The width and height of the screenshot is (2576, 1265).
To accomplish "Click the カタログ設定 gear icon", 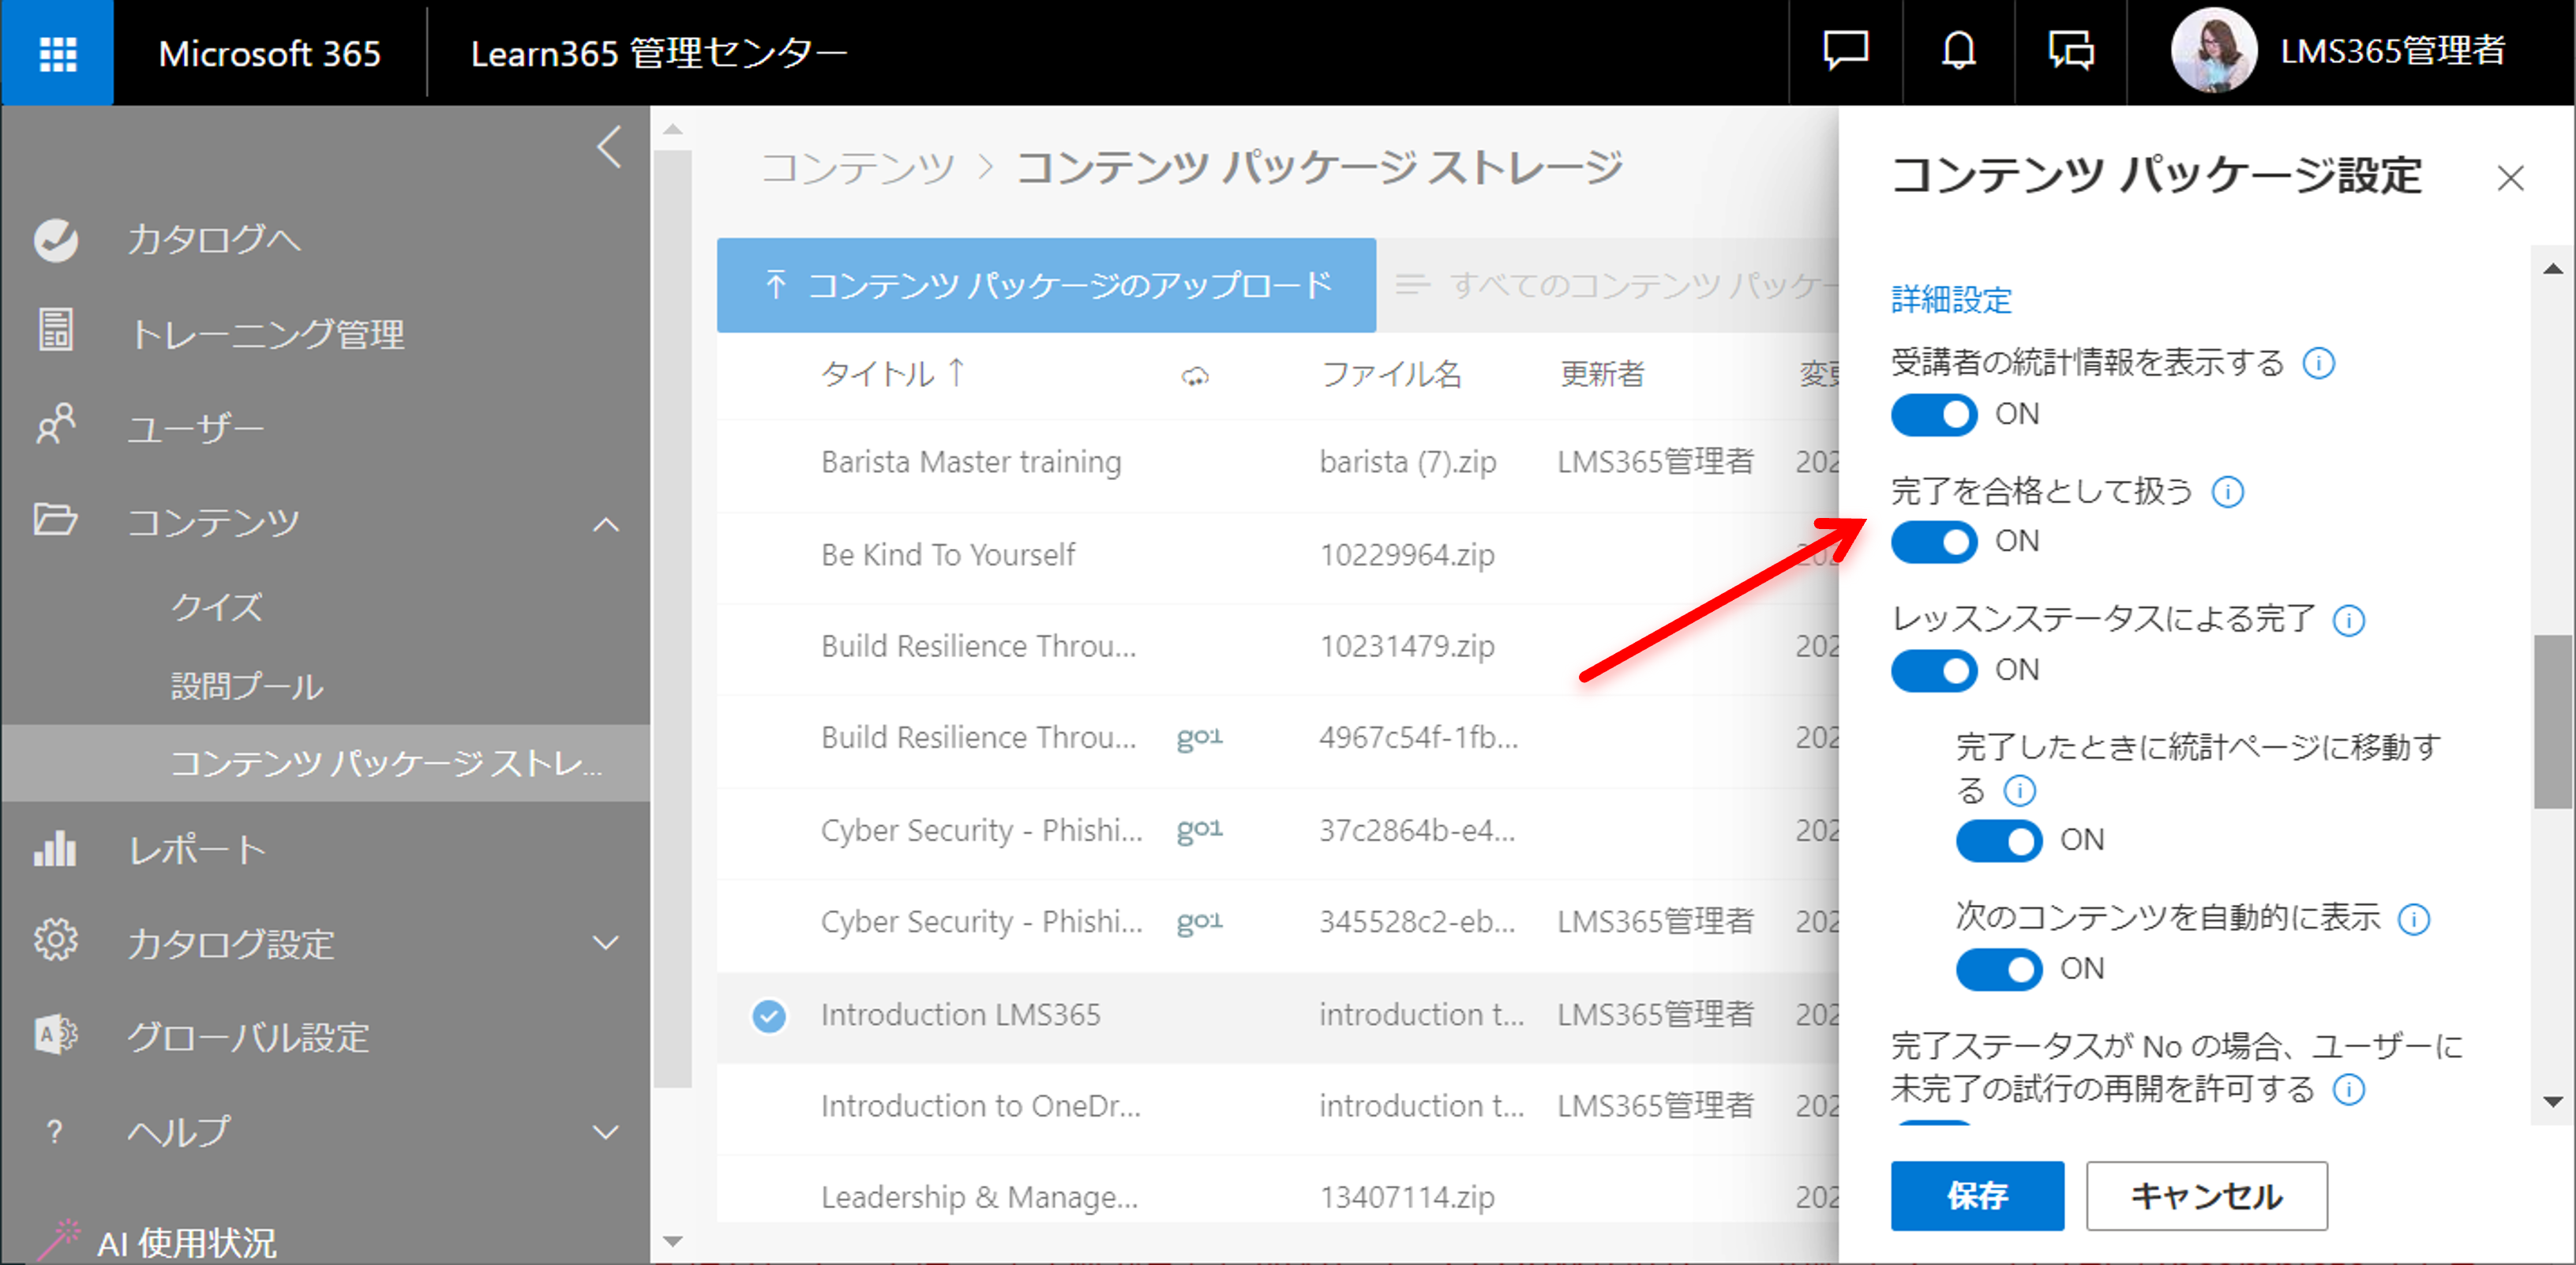I will tap(56, 941).
